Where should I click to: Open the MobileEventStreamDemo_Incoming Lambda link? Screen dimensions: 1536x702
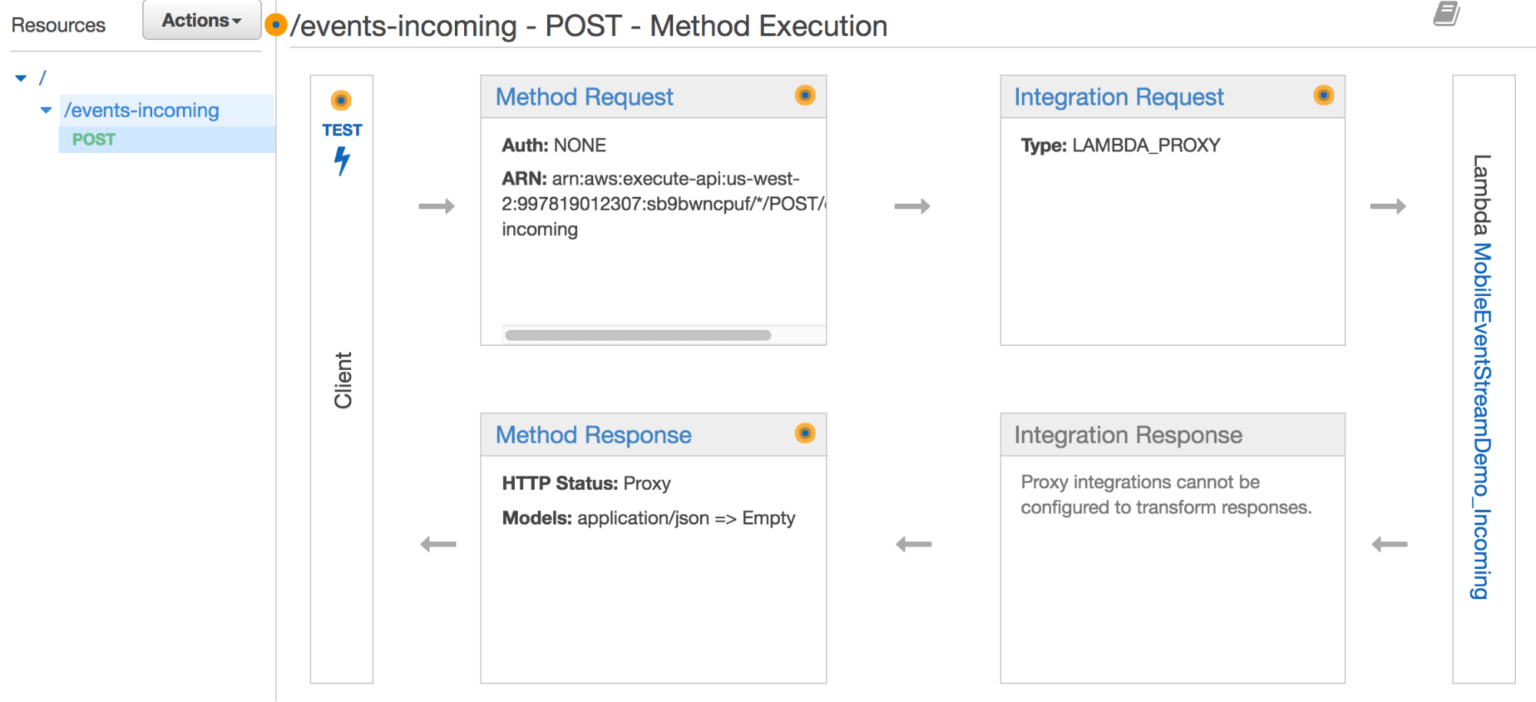[1481, 420]
